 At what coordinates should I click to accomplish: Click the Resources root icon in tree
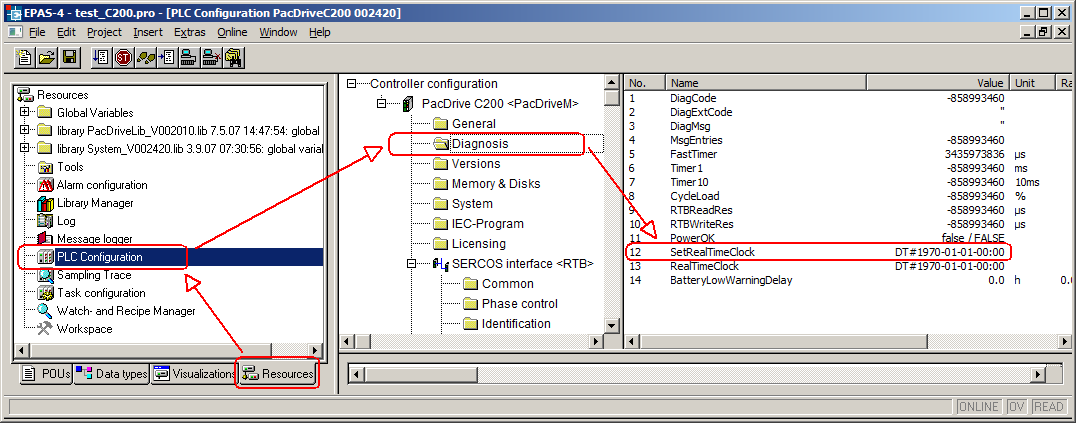pyautogui.click(x=25, y=95)
